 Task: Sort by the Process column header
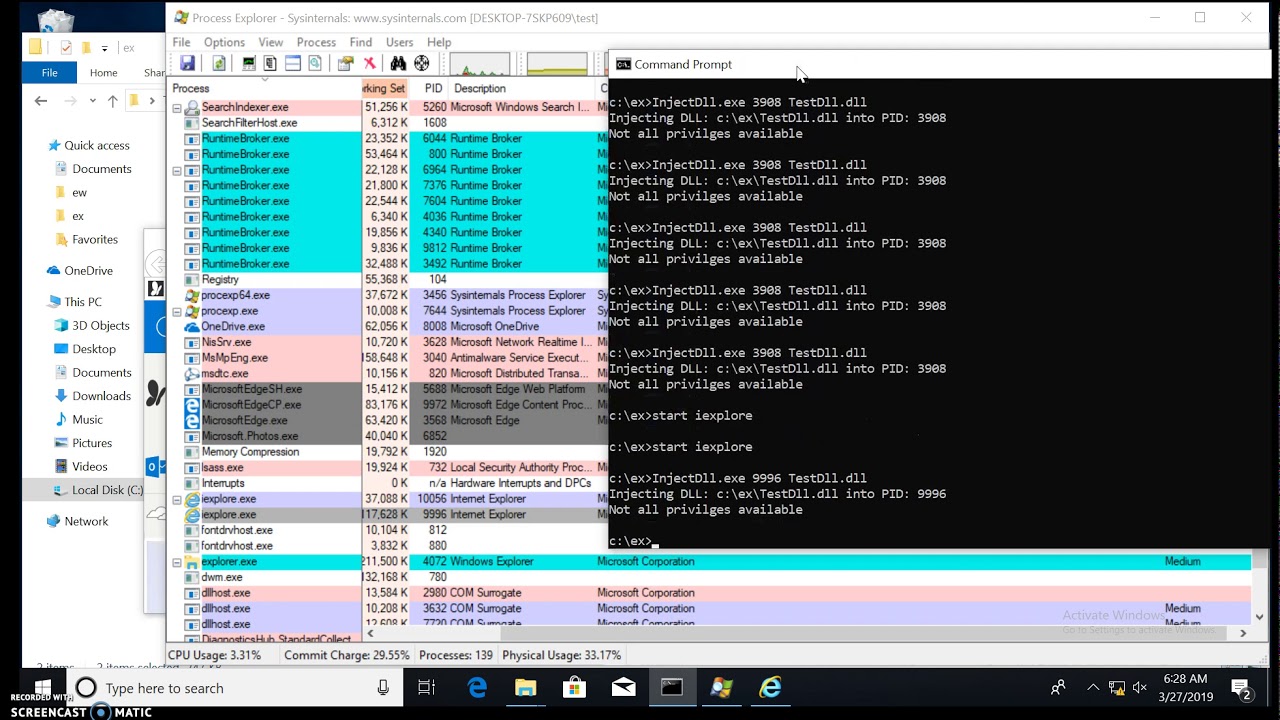click(x=264, y=88)
